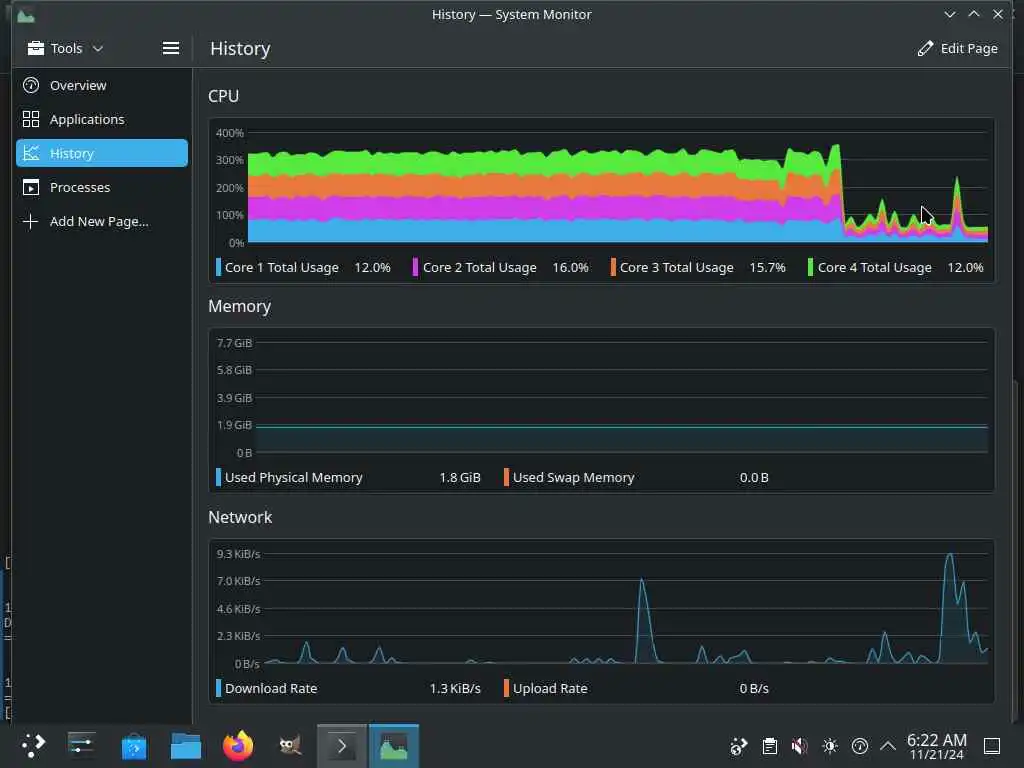The image size is (1024, 768).
Task: Toggle the muted volume tray icon
Action: [799, 746]
